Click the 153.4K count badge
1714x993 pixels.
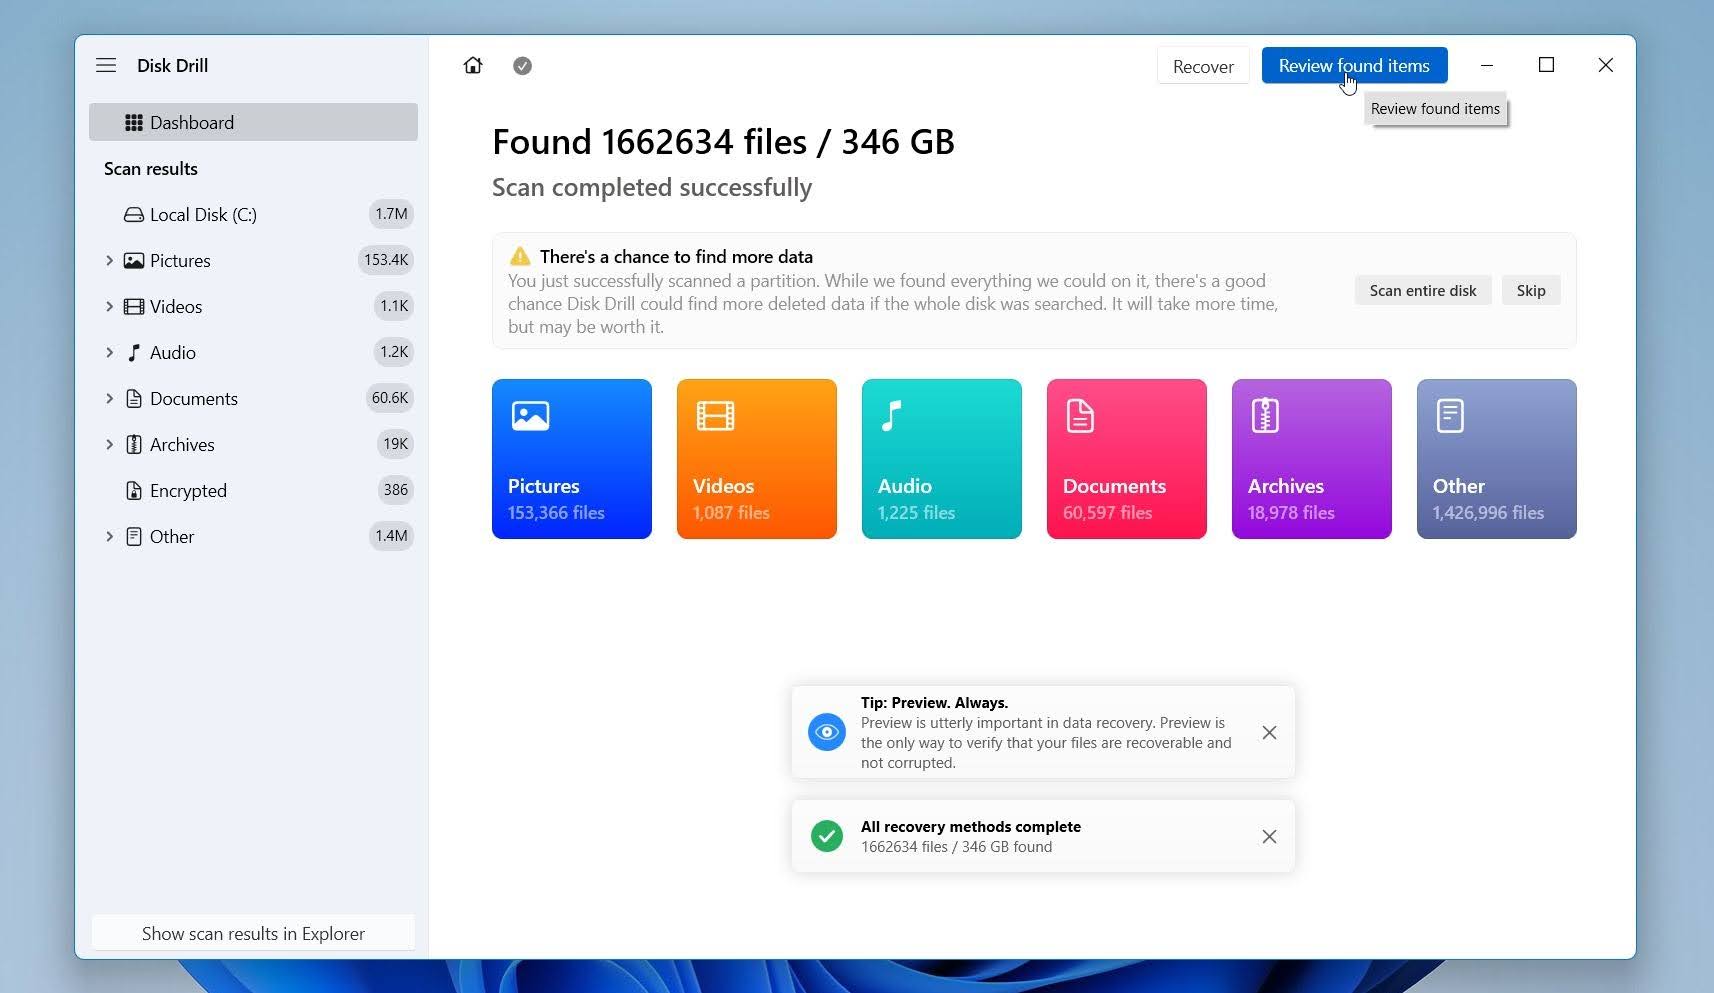(386, 260)
